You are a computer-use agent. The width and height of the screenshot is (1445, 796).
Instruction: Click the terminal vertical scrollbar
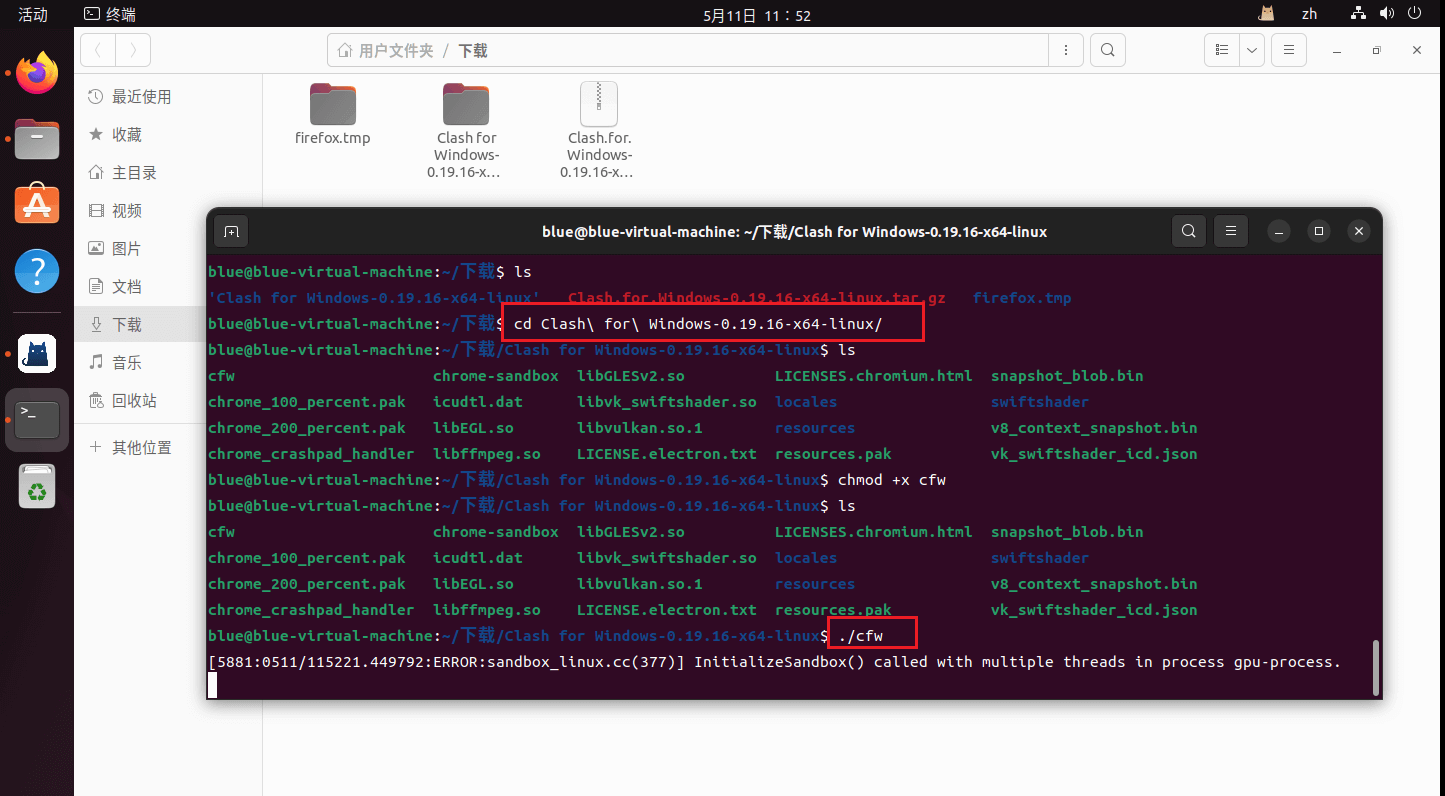click(1376, 667)
